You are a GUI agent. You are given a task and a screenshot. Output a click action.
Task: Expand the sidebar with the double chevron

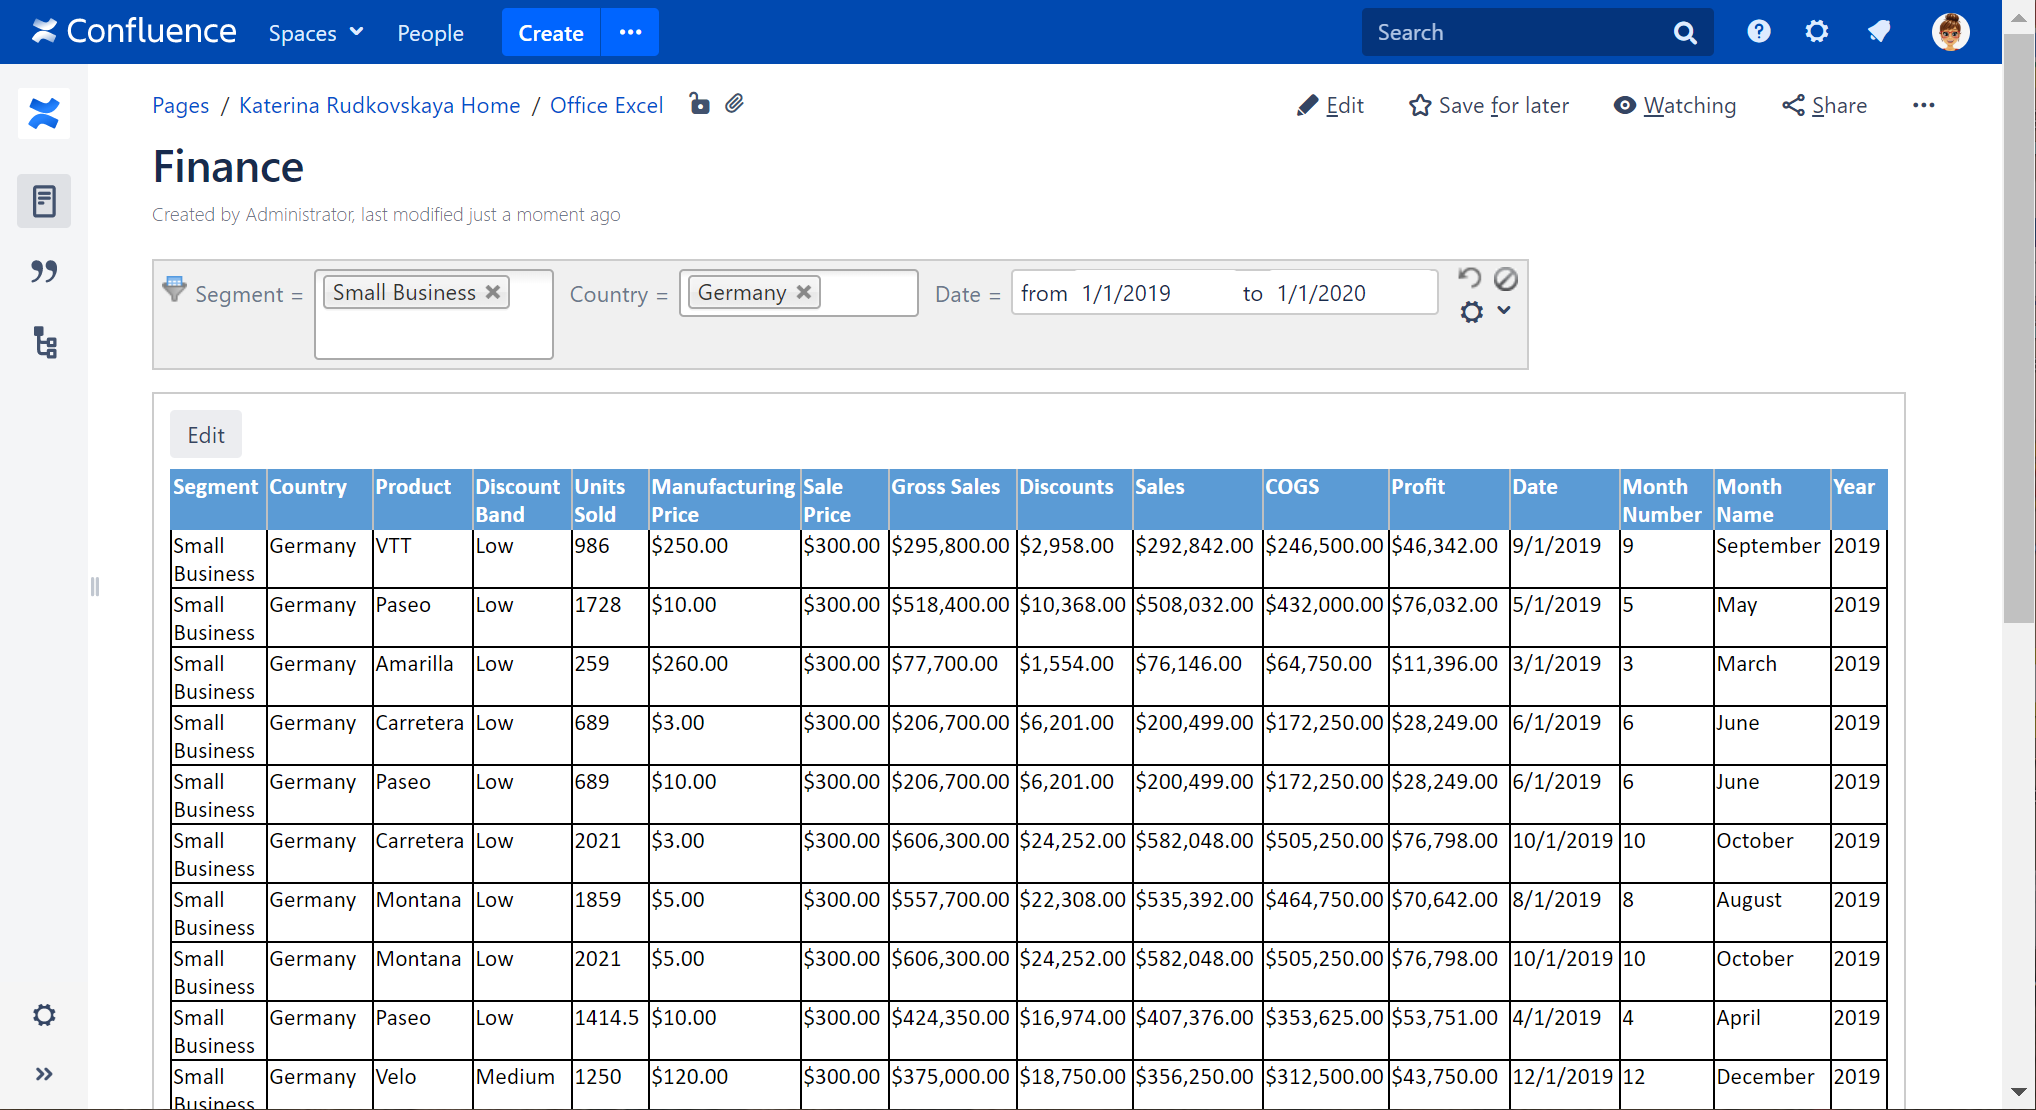point(44,1074)
